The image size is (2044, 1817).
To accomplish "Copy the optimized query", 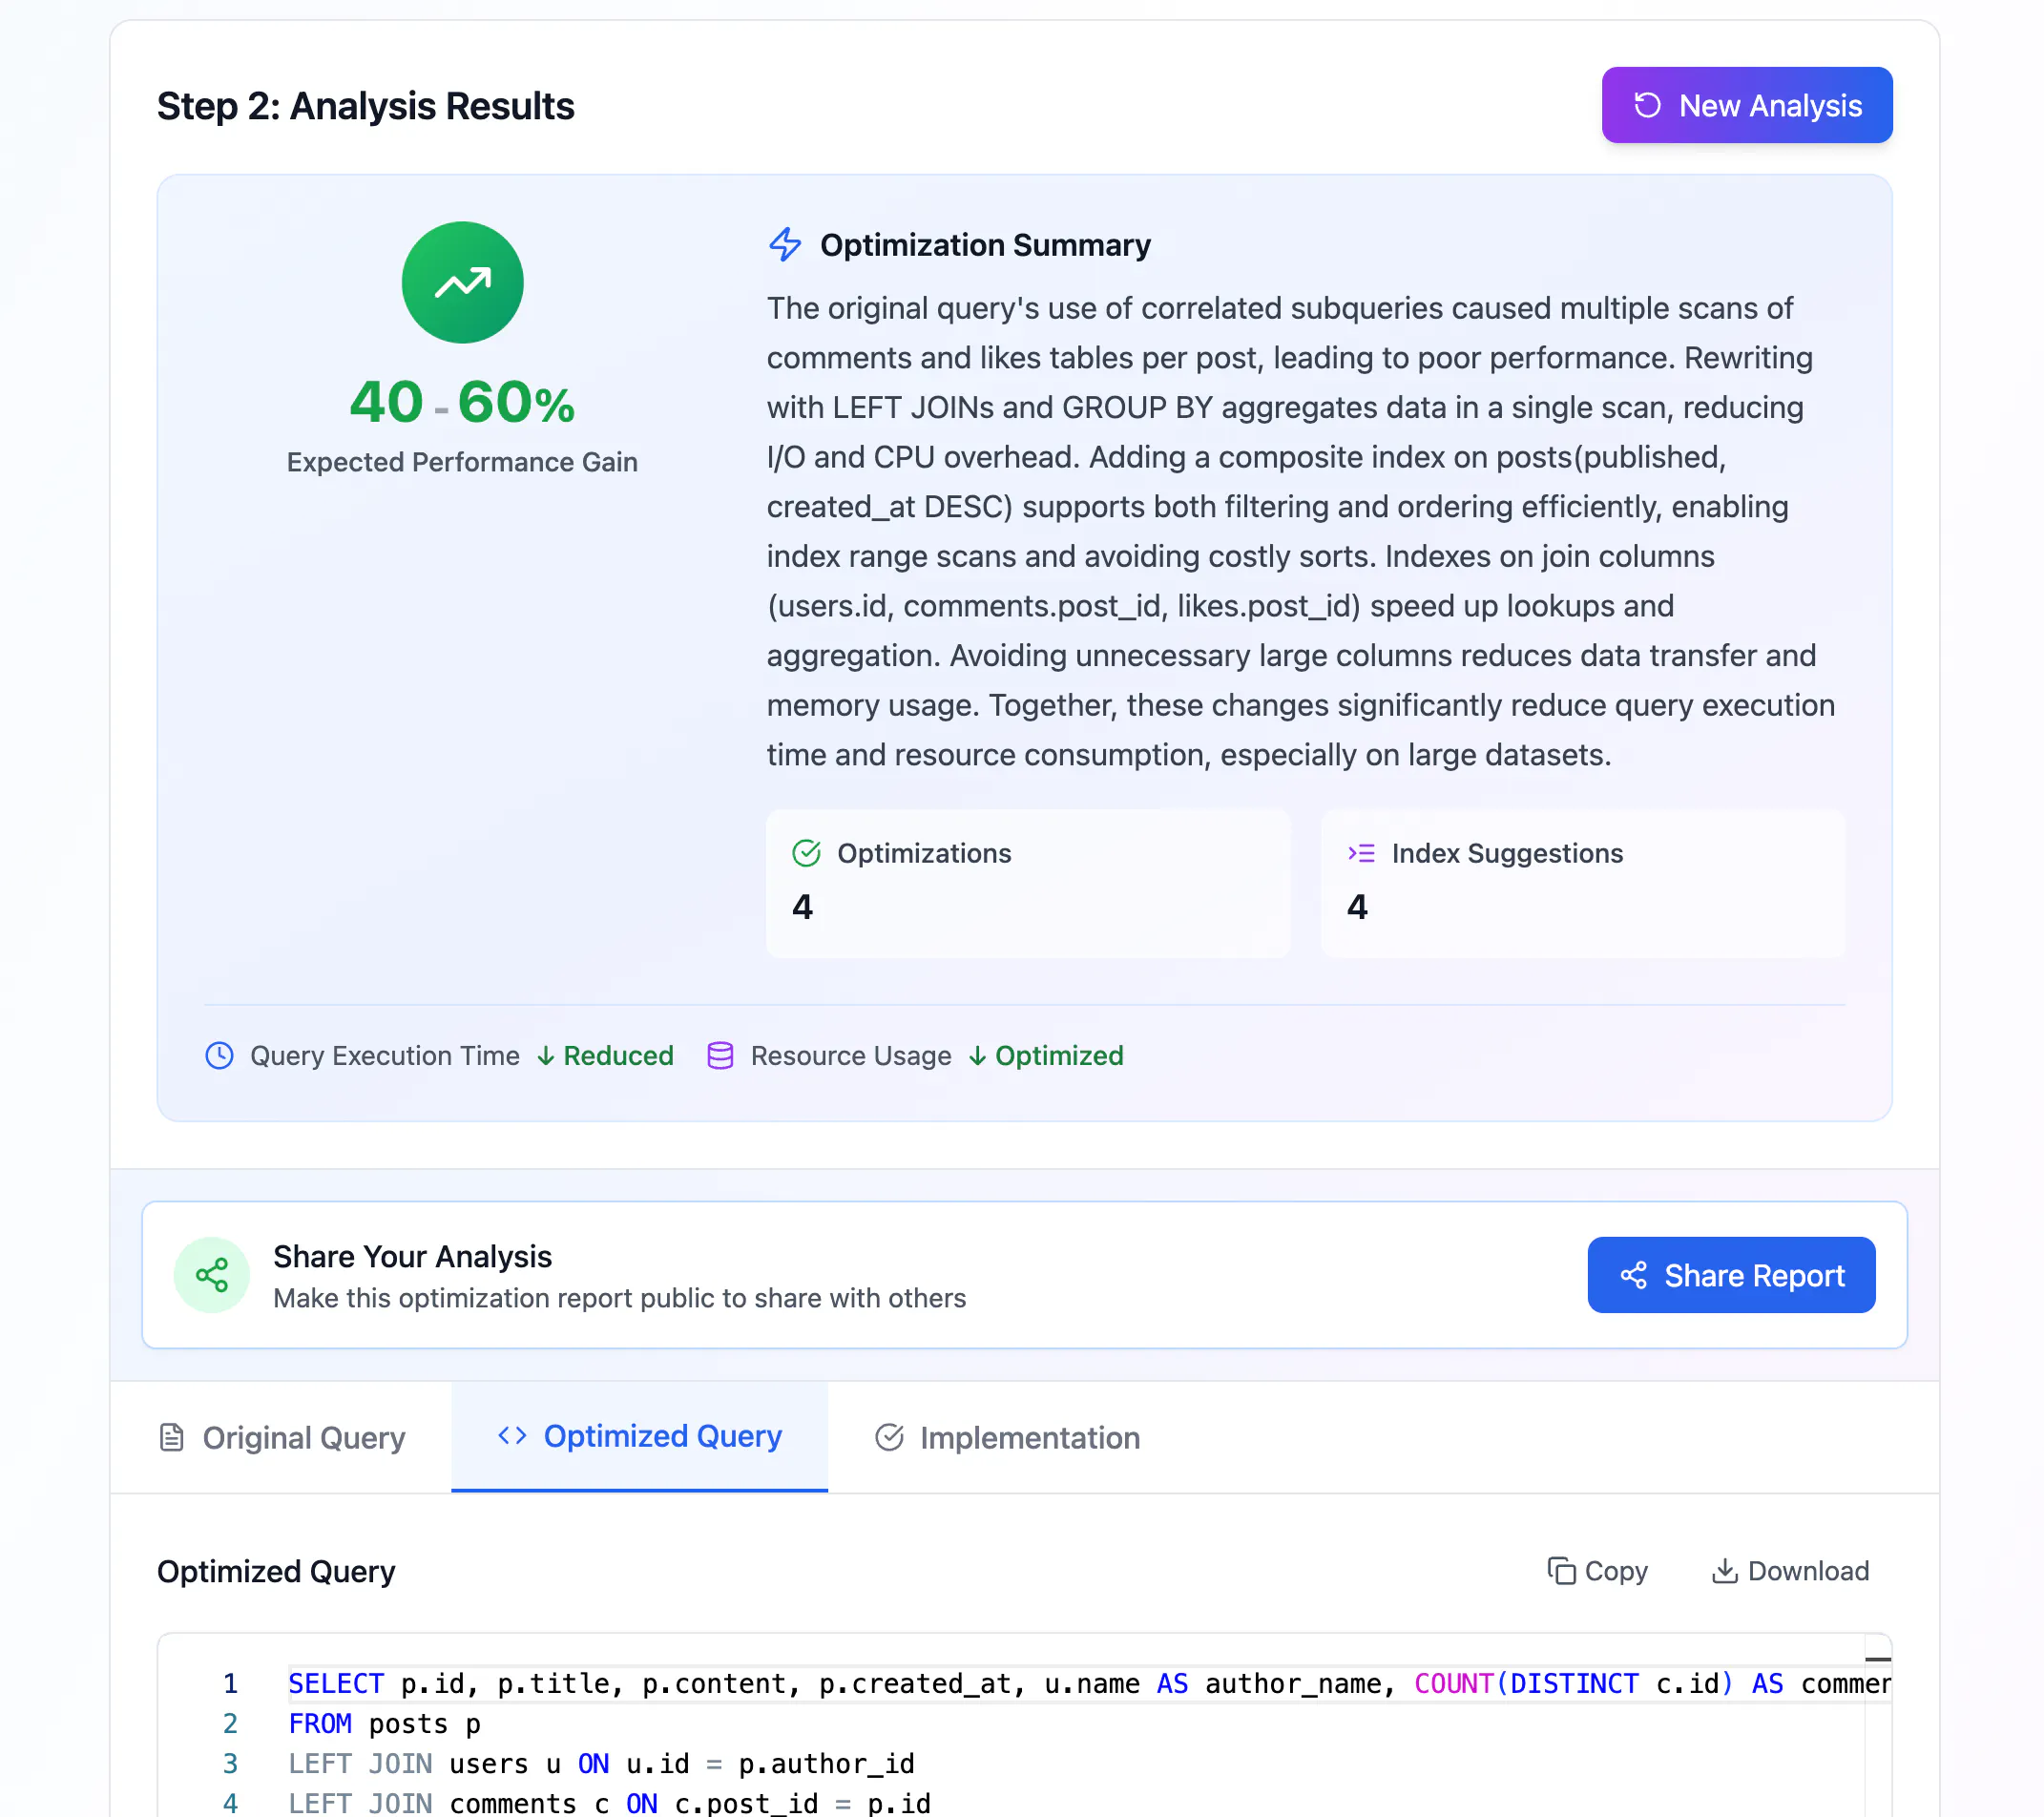I will point(1597,1571).
